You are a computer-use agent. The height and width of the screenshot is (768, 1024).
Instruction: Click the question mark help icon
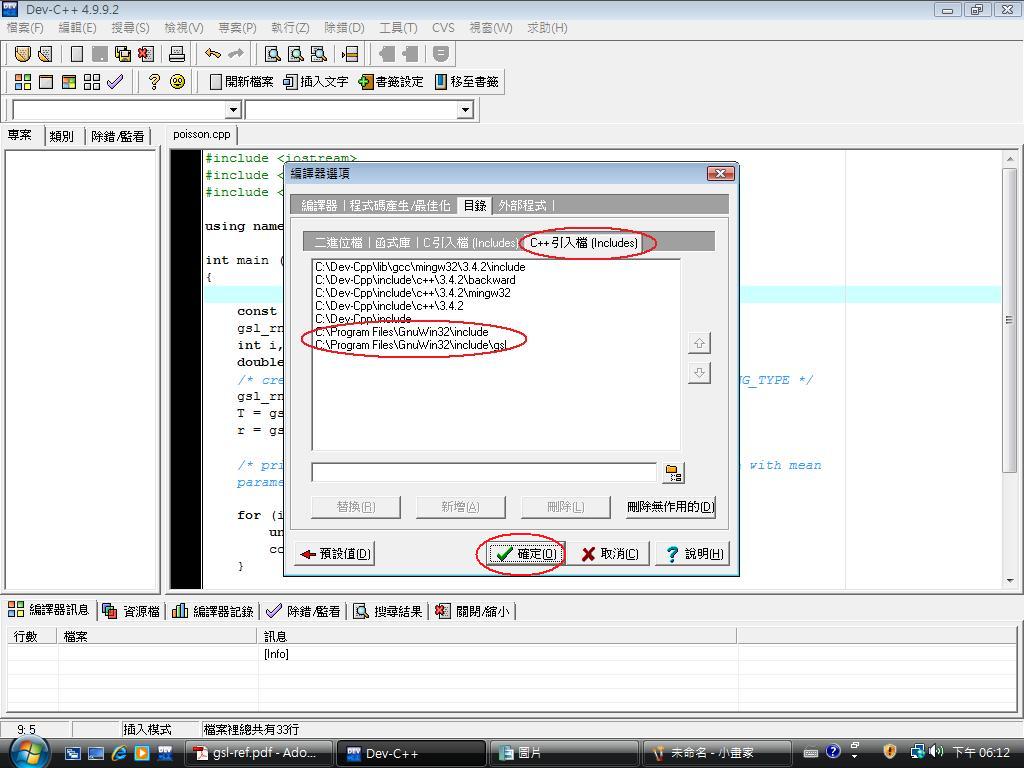(154, 82)
